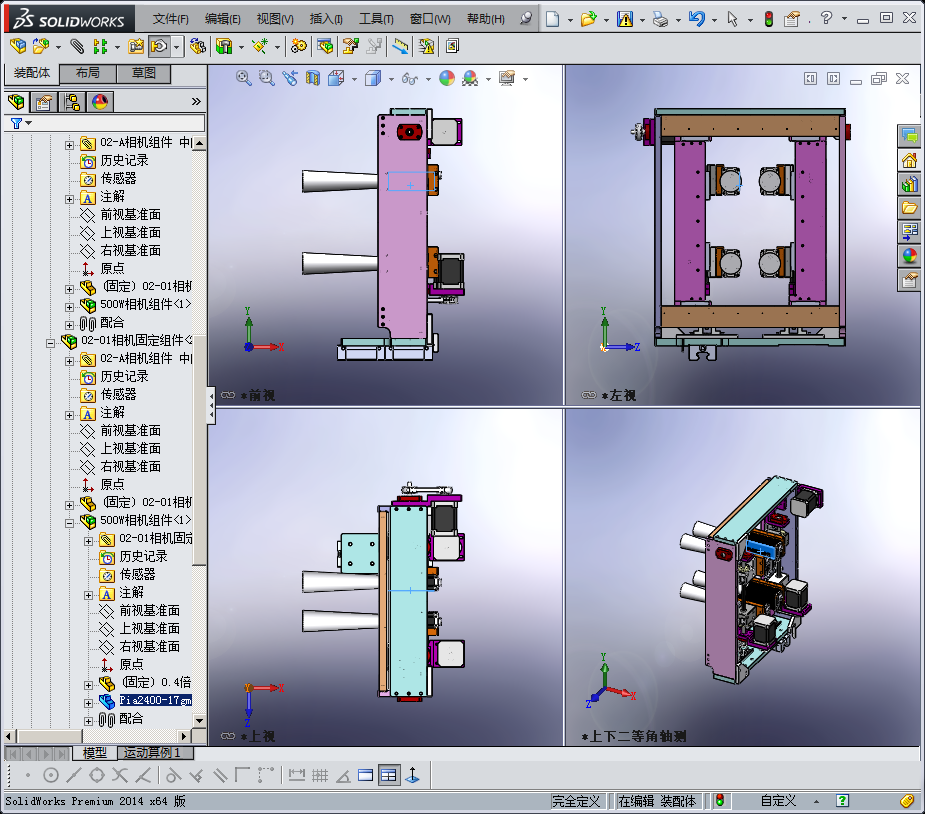Open the Design Library icon in task pane
Screen dimensions: 925x814
(x=910, y=184)
